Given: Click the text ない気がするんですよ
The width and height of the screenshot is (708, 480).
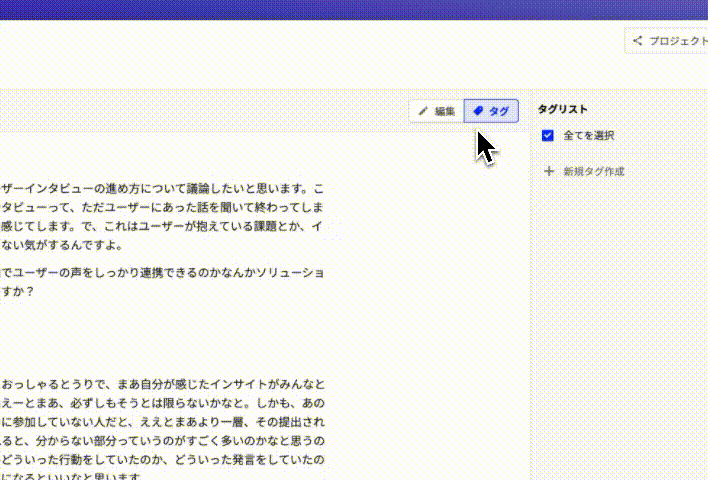Looking at the screenshot, I should click(60, 246).
